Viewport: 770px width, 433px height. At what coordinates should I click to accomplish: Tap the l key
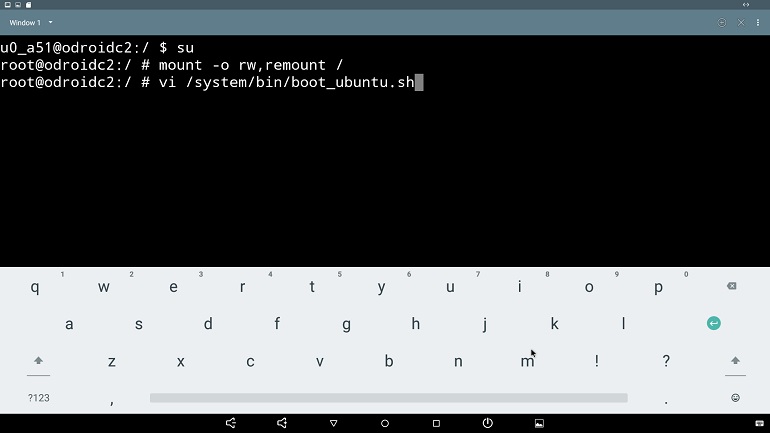click(624, 324)
